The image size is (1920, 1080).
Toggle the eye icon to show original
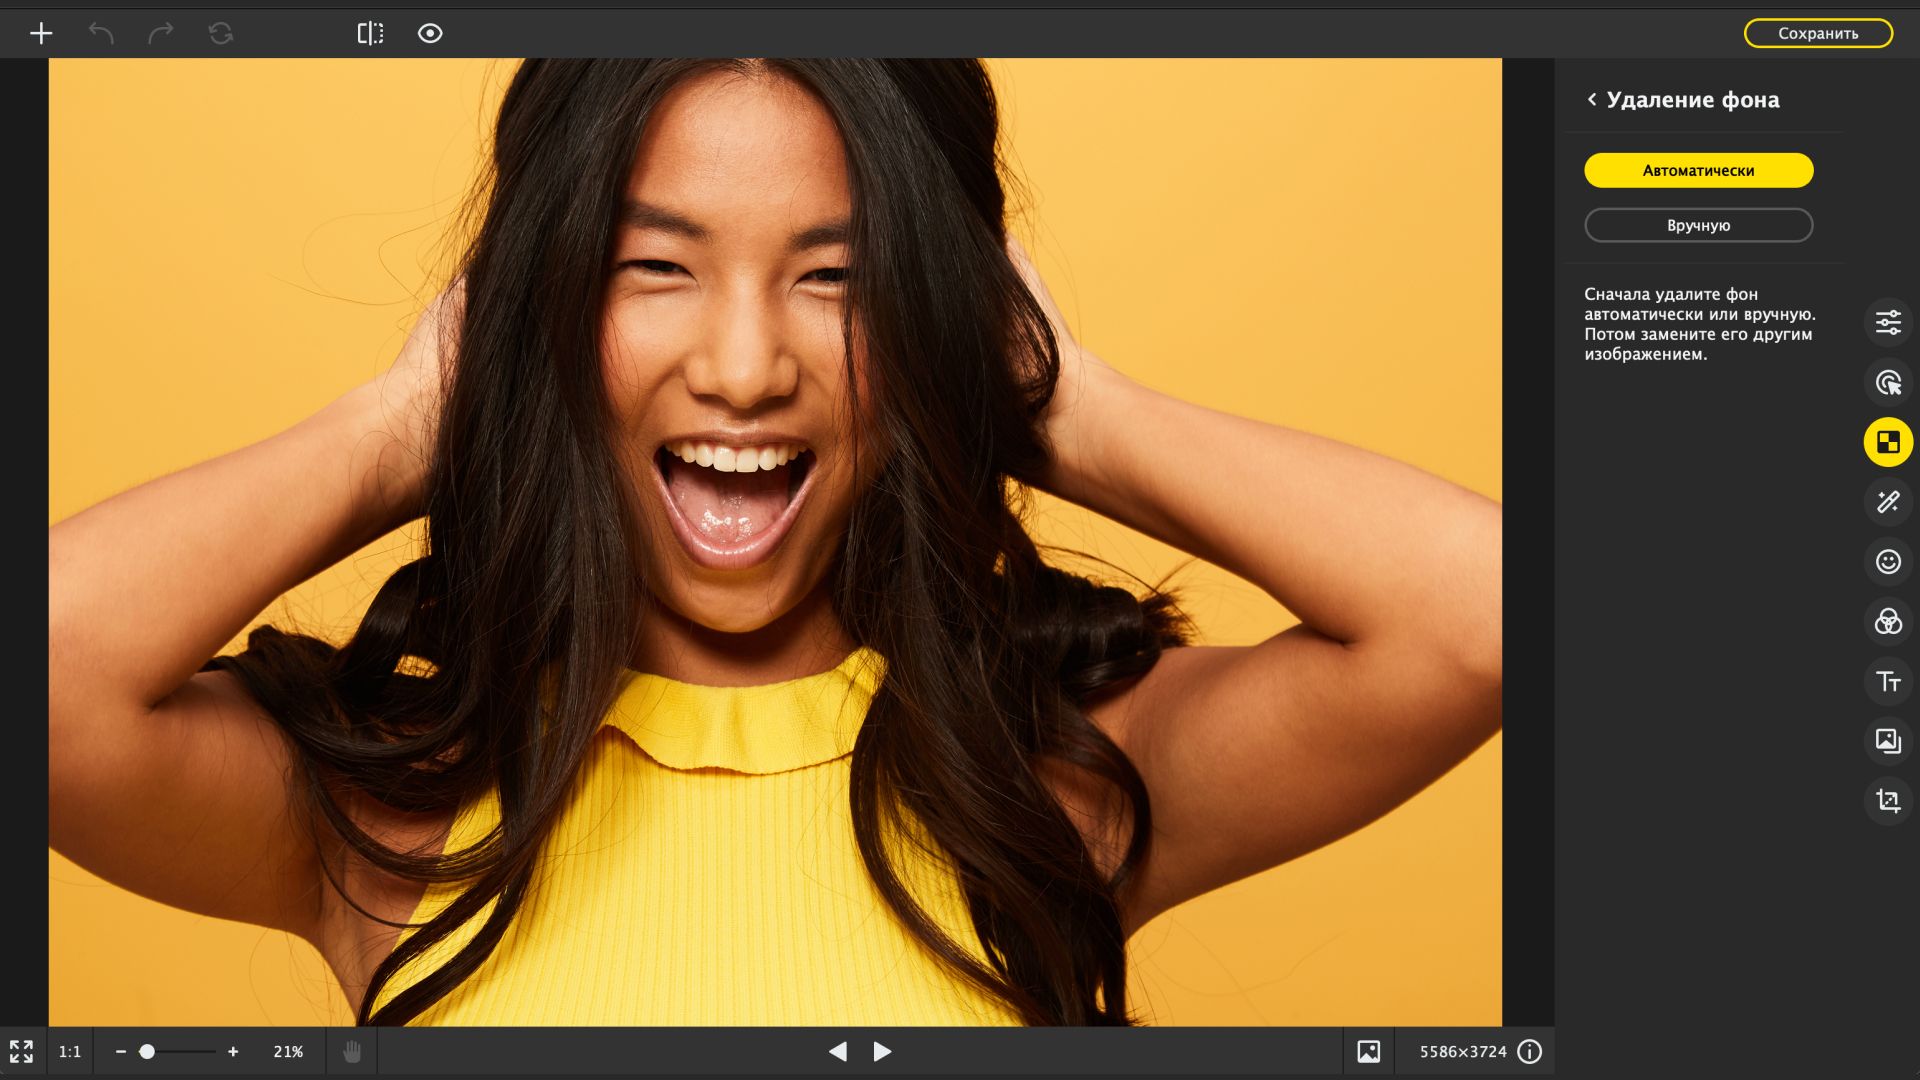point(430,34)
